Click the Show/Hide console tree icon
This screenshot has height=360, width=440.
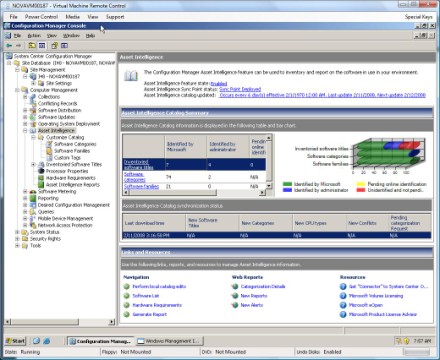pos(42,45)
